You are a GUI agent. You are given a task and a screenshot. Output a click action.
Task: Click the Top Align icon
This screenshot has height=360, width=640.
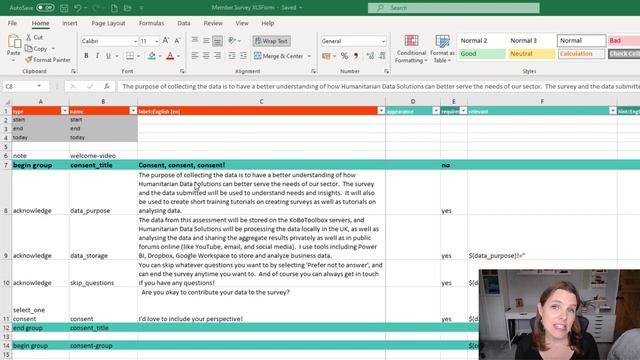pyautogui.click(x=195, y=40)
